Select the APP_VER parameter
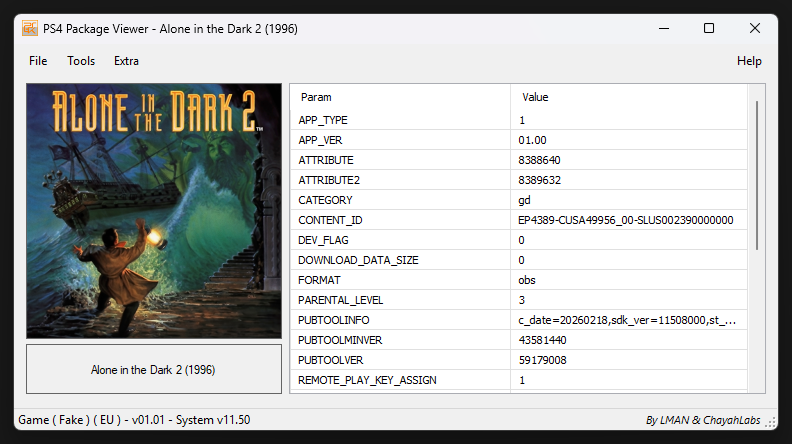Viewport: 792px width, 444px height. [x=320, y=140]
